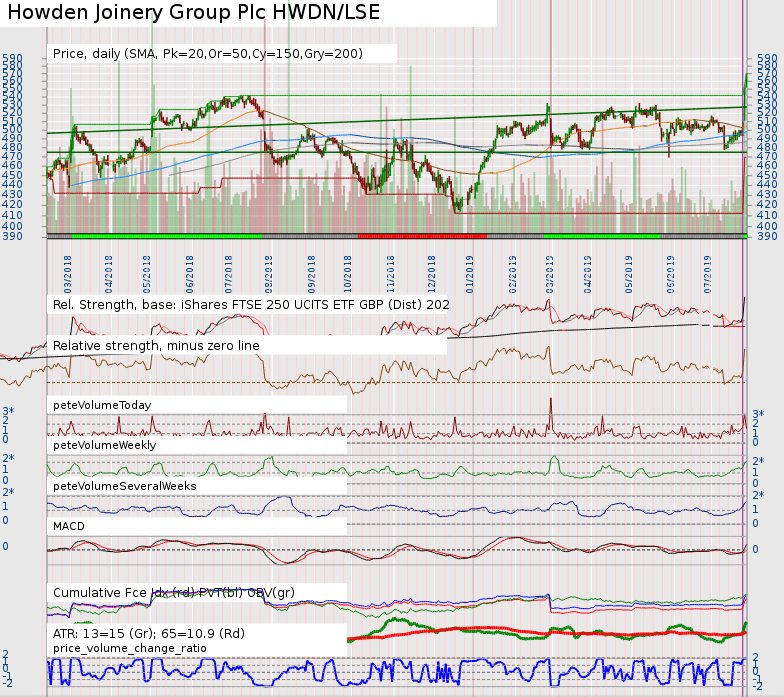This screenshot has width=784, height=697.
Task: Select the 05/2019 date axis label
Action: (628, 274)
